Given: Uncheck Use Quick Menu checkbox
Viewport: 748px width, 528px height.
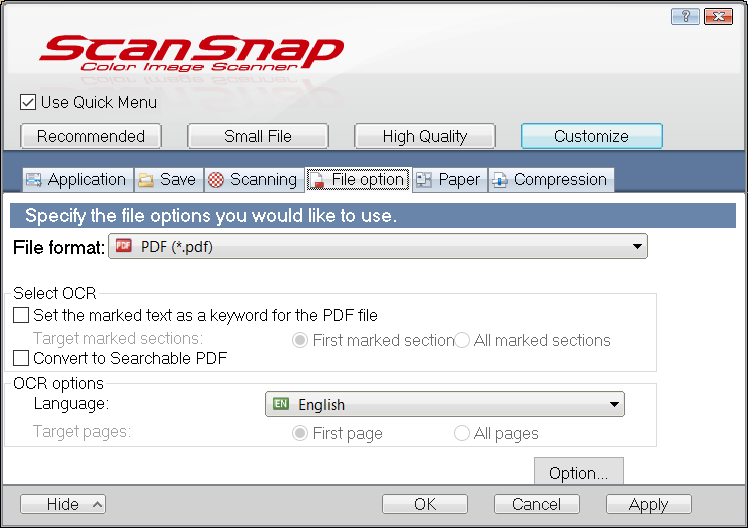Looking at the screenshot, I should 28,102.
